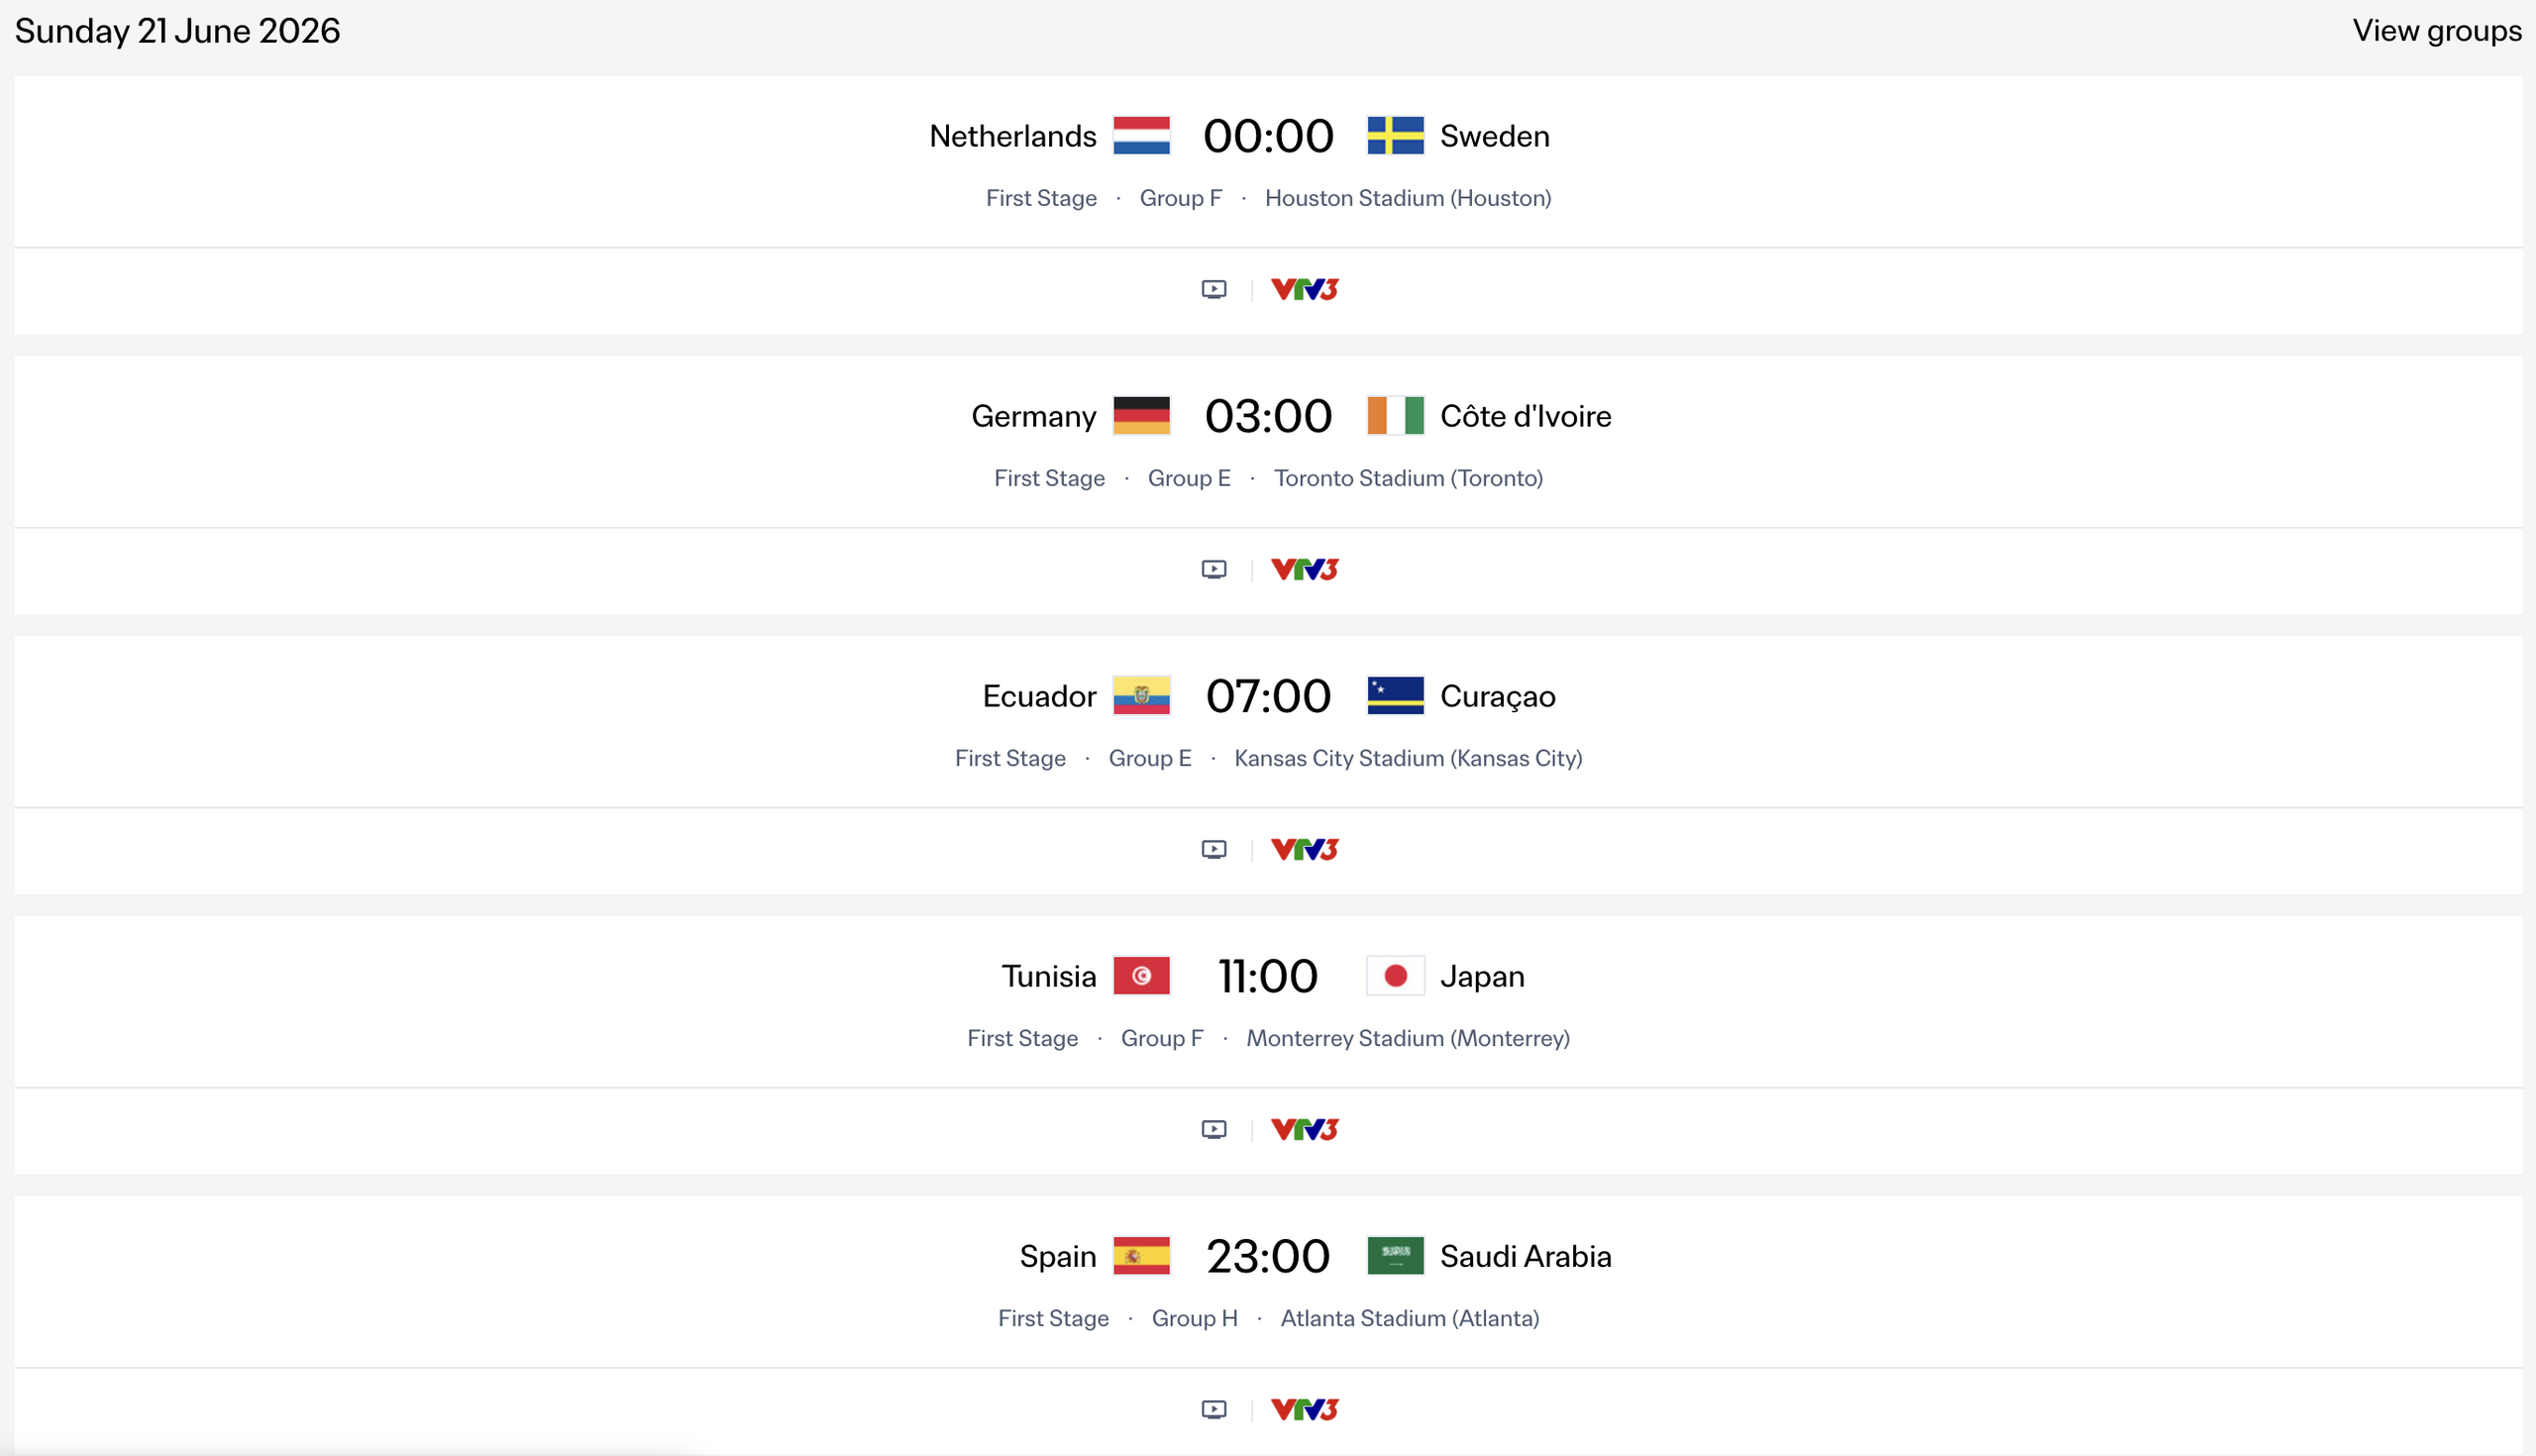Screen dimensions: 2536x1456
Task: Click Houston Stadium (Houston) venue text
Action: (x=1408, y=198)
